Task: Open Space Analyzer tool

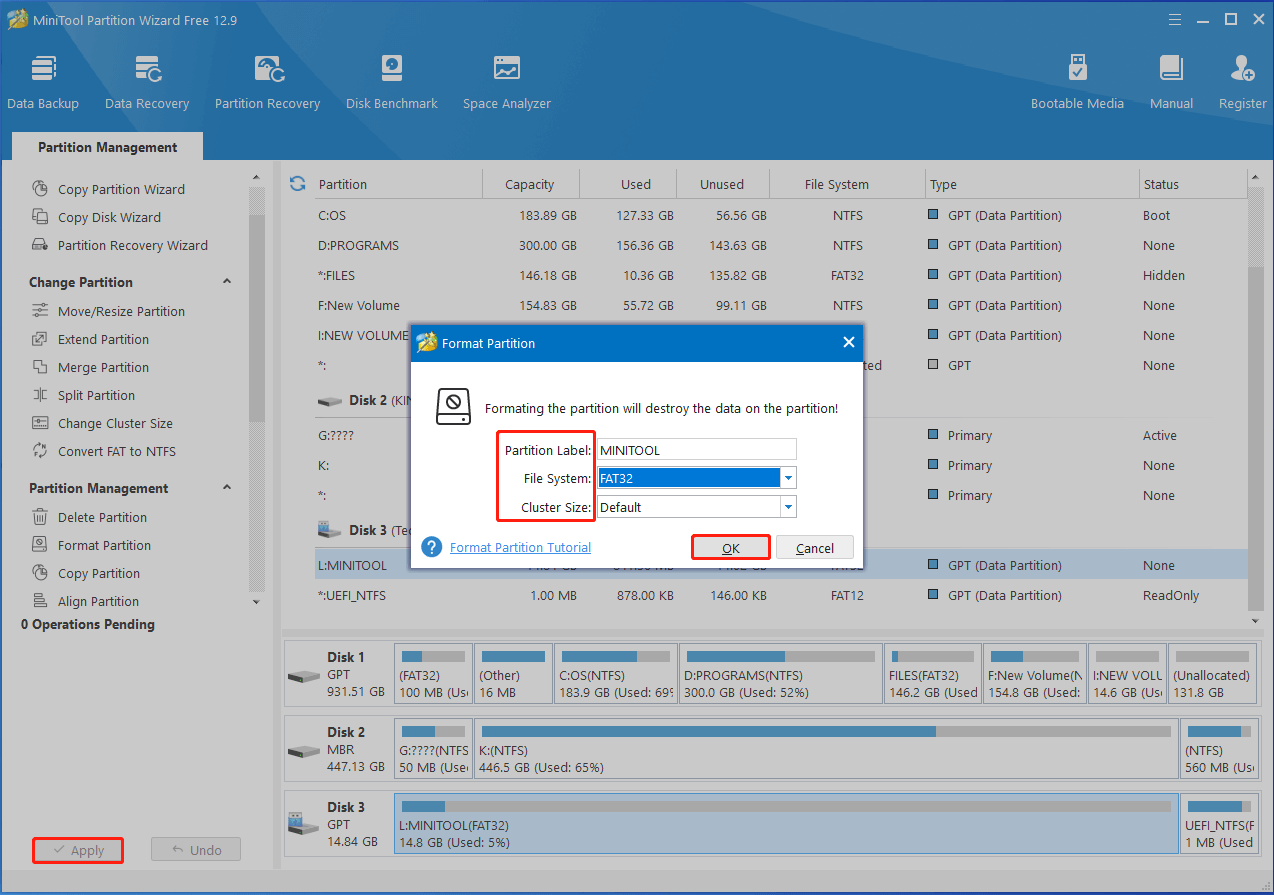Action: point(507,82)
